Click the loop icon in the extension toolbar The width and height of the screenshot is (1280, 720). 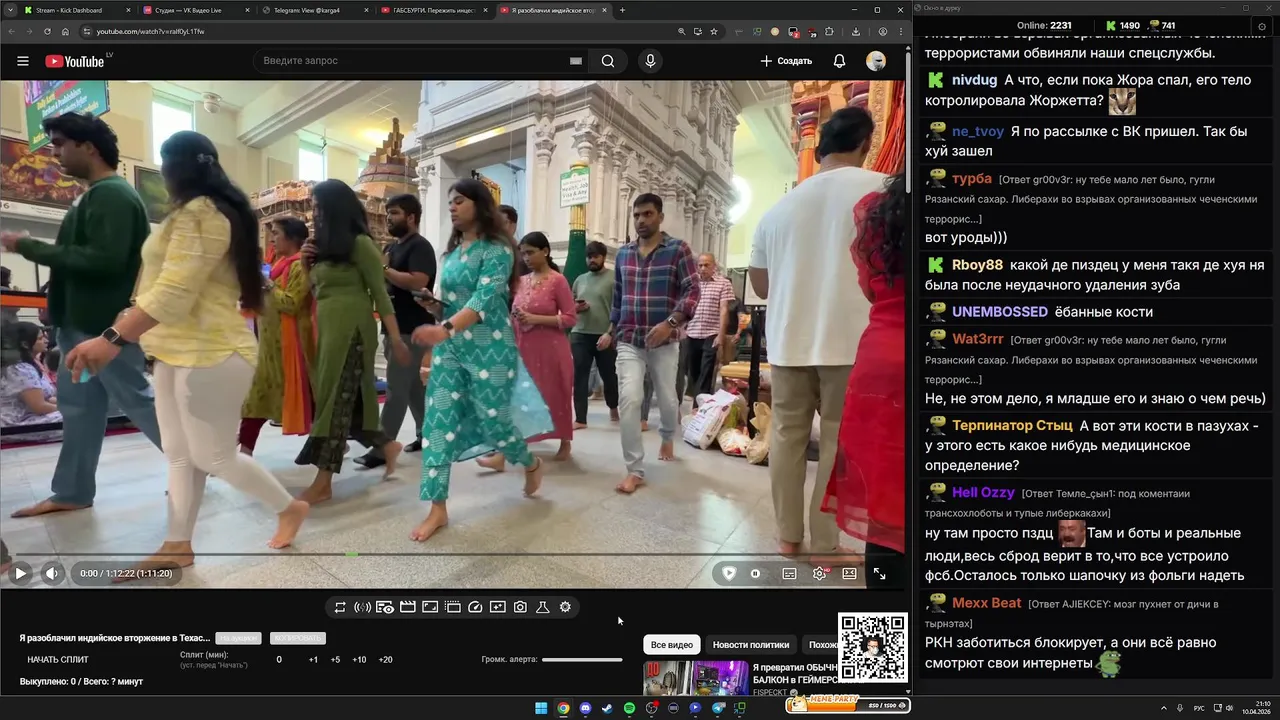point(340,607)
